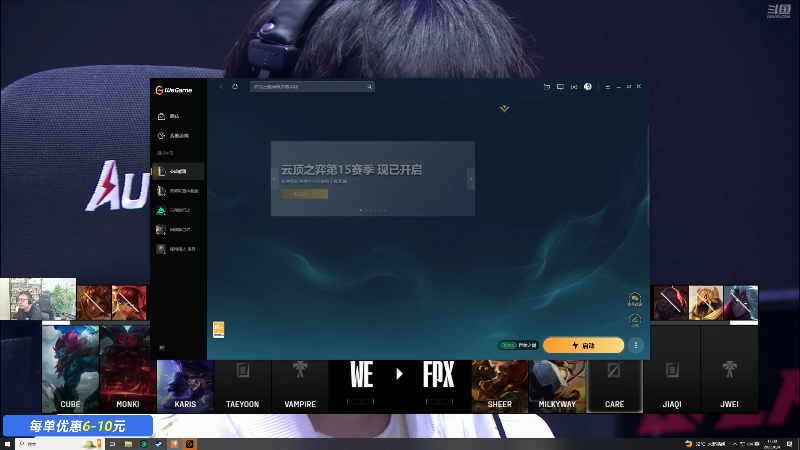
Task: Open the WeGame hamburger menu
Action: pyautogui.click(x=608, y=87)
